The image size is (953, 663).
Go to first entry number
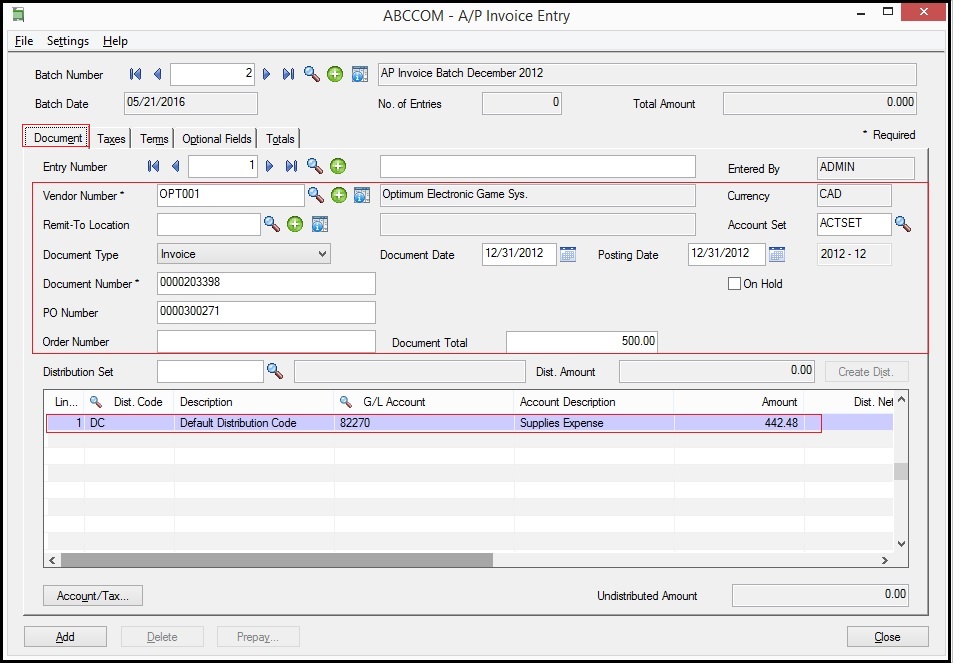(x=154, y=166)
